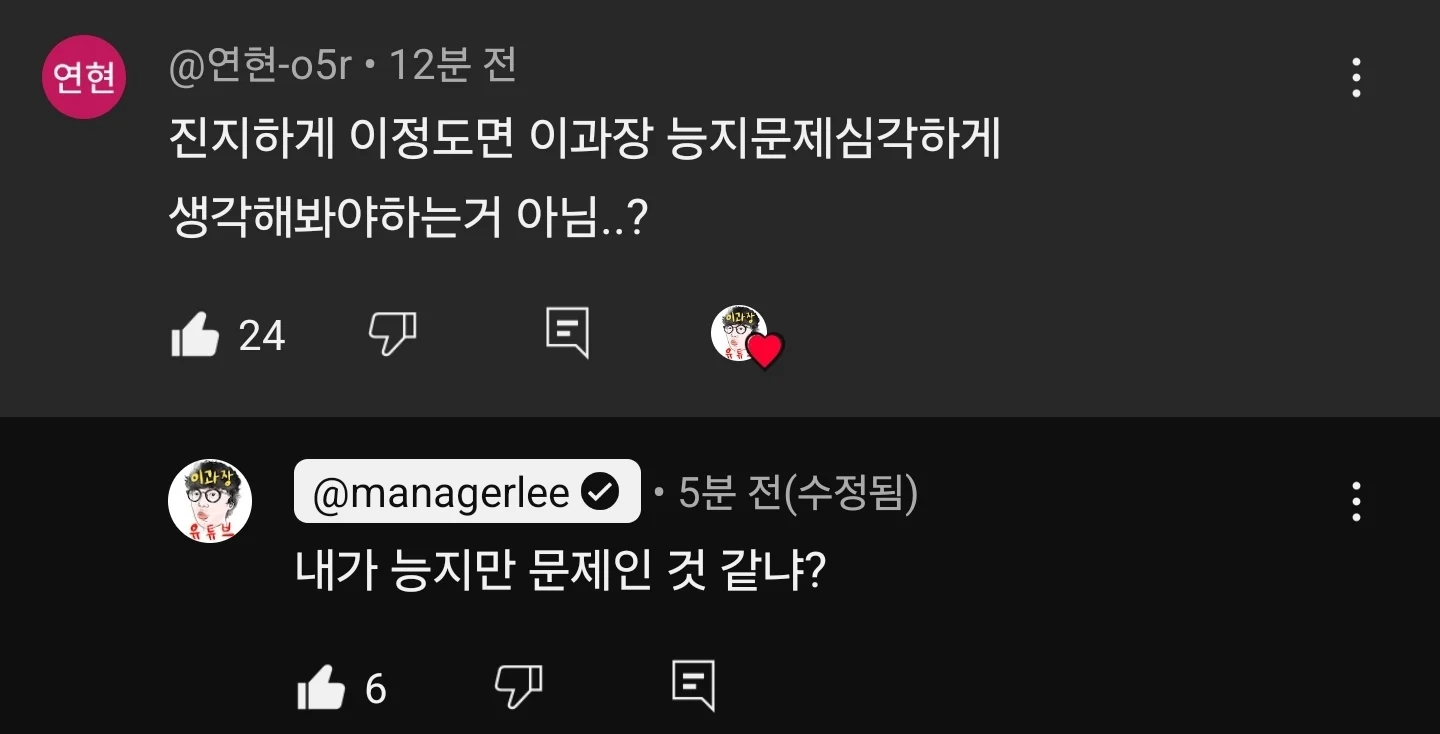Click the like count 6 on the reply
This screenshot has height=734, width=1440.
[375, 689]
